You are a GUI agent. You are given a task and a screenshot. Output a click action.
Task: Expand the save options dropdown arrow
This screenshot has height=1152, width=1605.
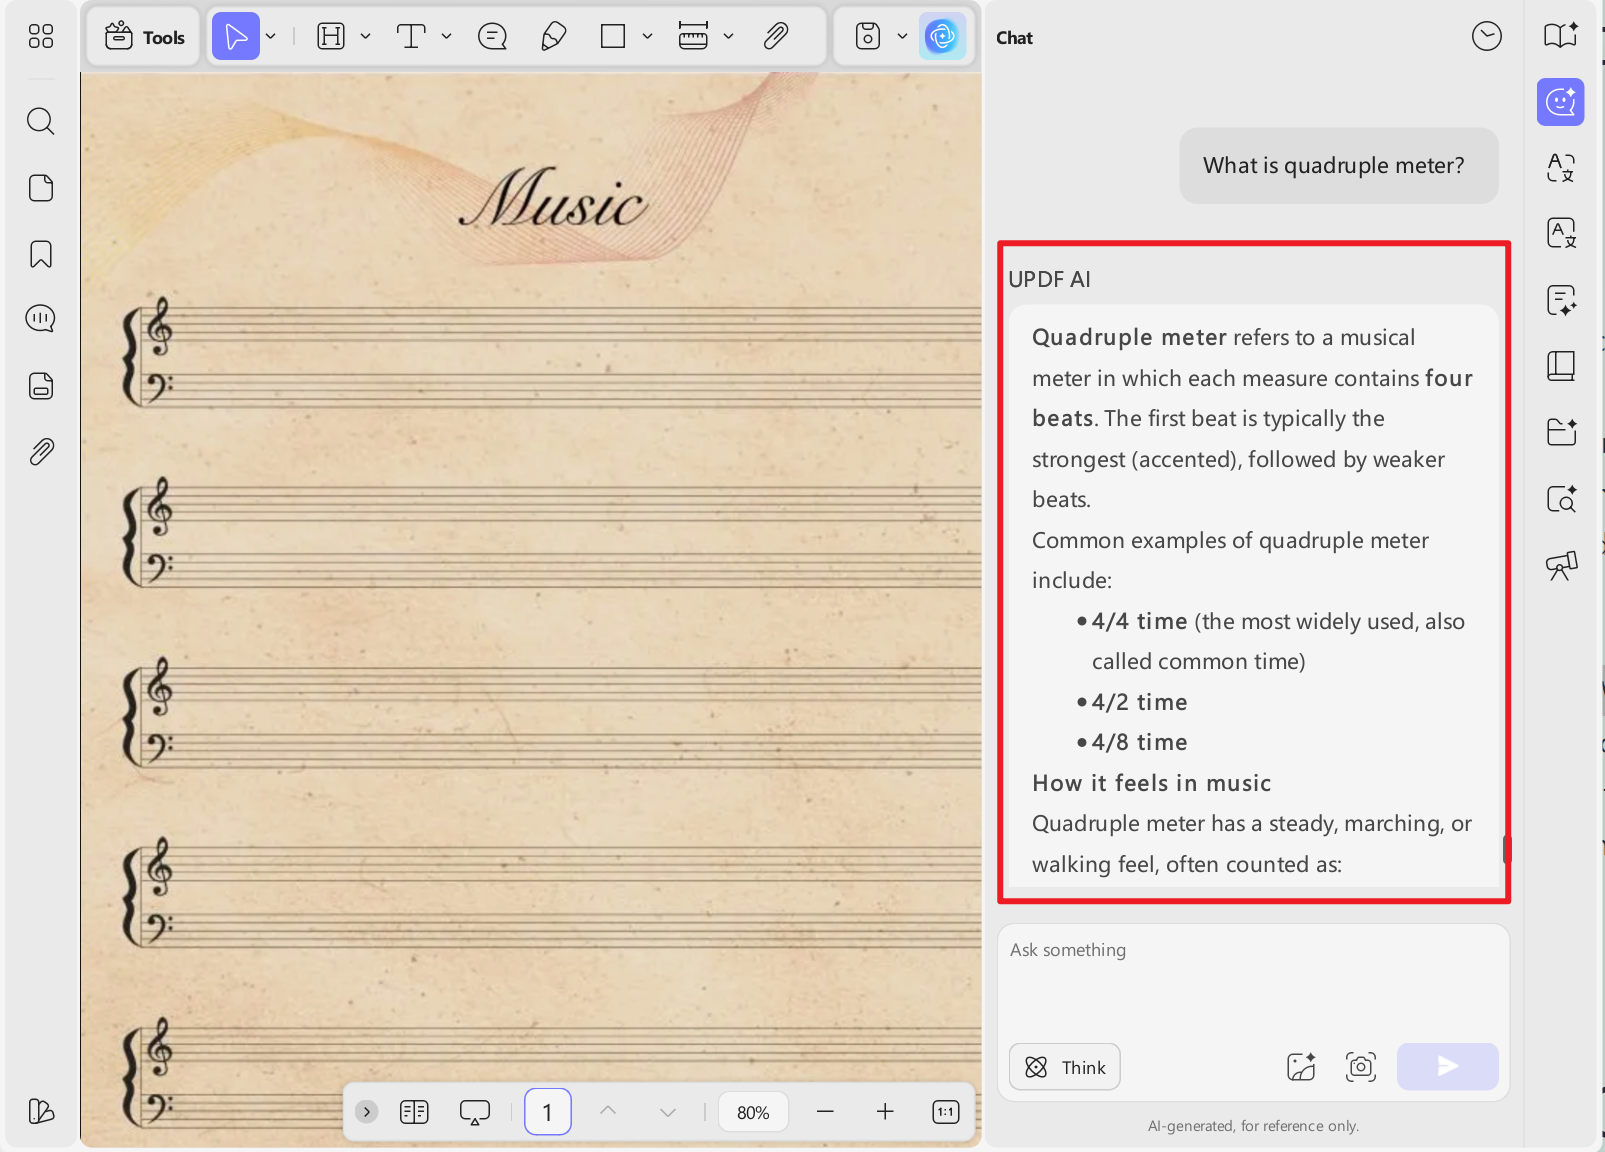pyautogui.click(x=902, y=37)
